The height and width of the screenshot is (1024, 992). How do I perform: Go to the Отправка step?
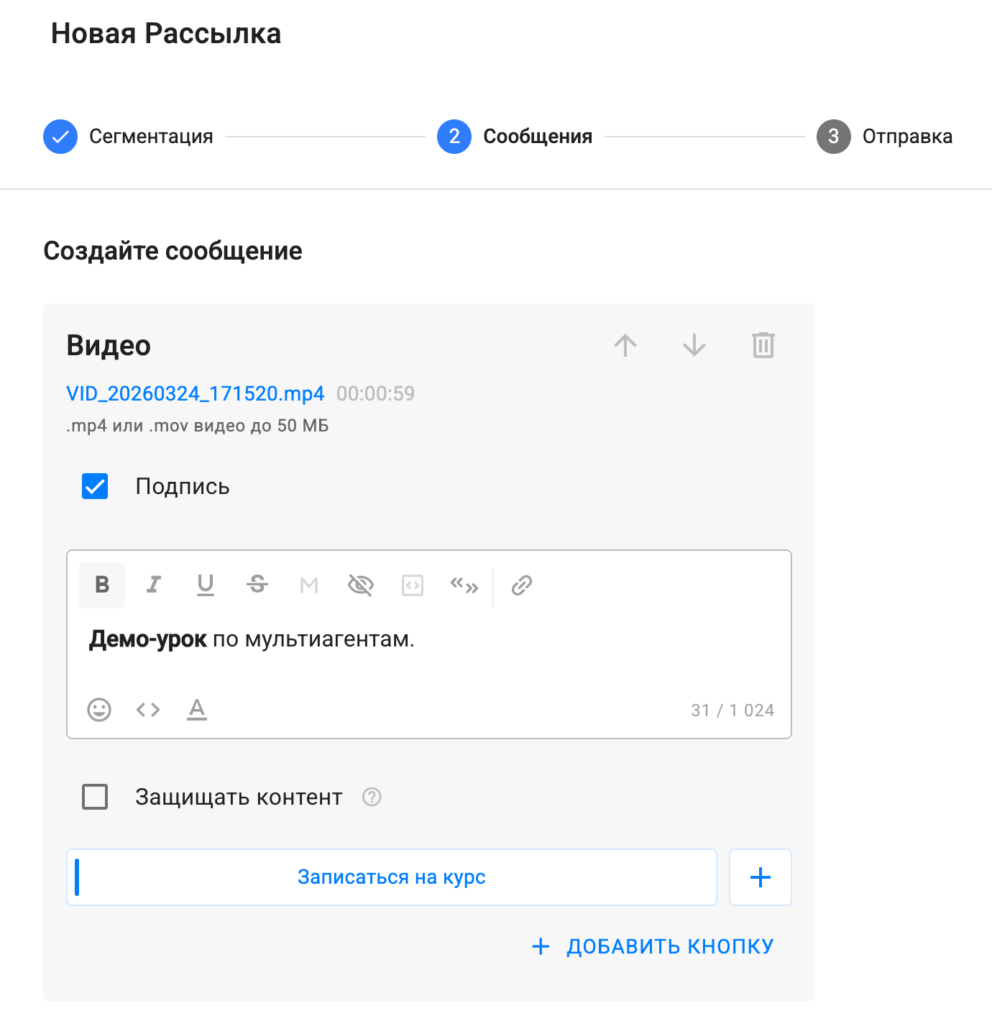click(x=884, y=137)
